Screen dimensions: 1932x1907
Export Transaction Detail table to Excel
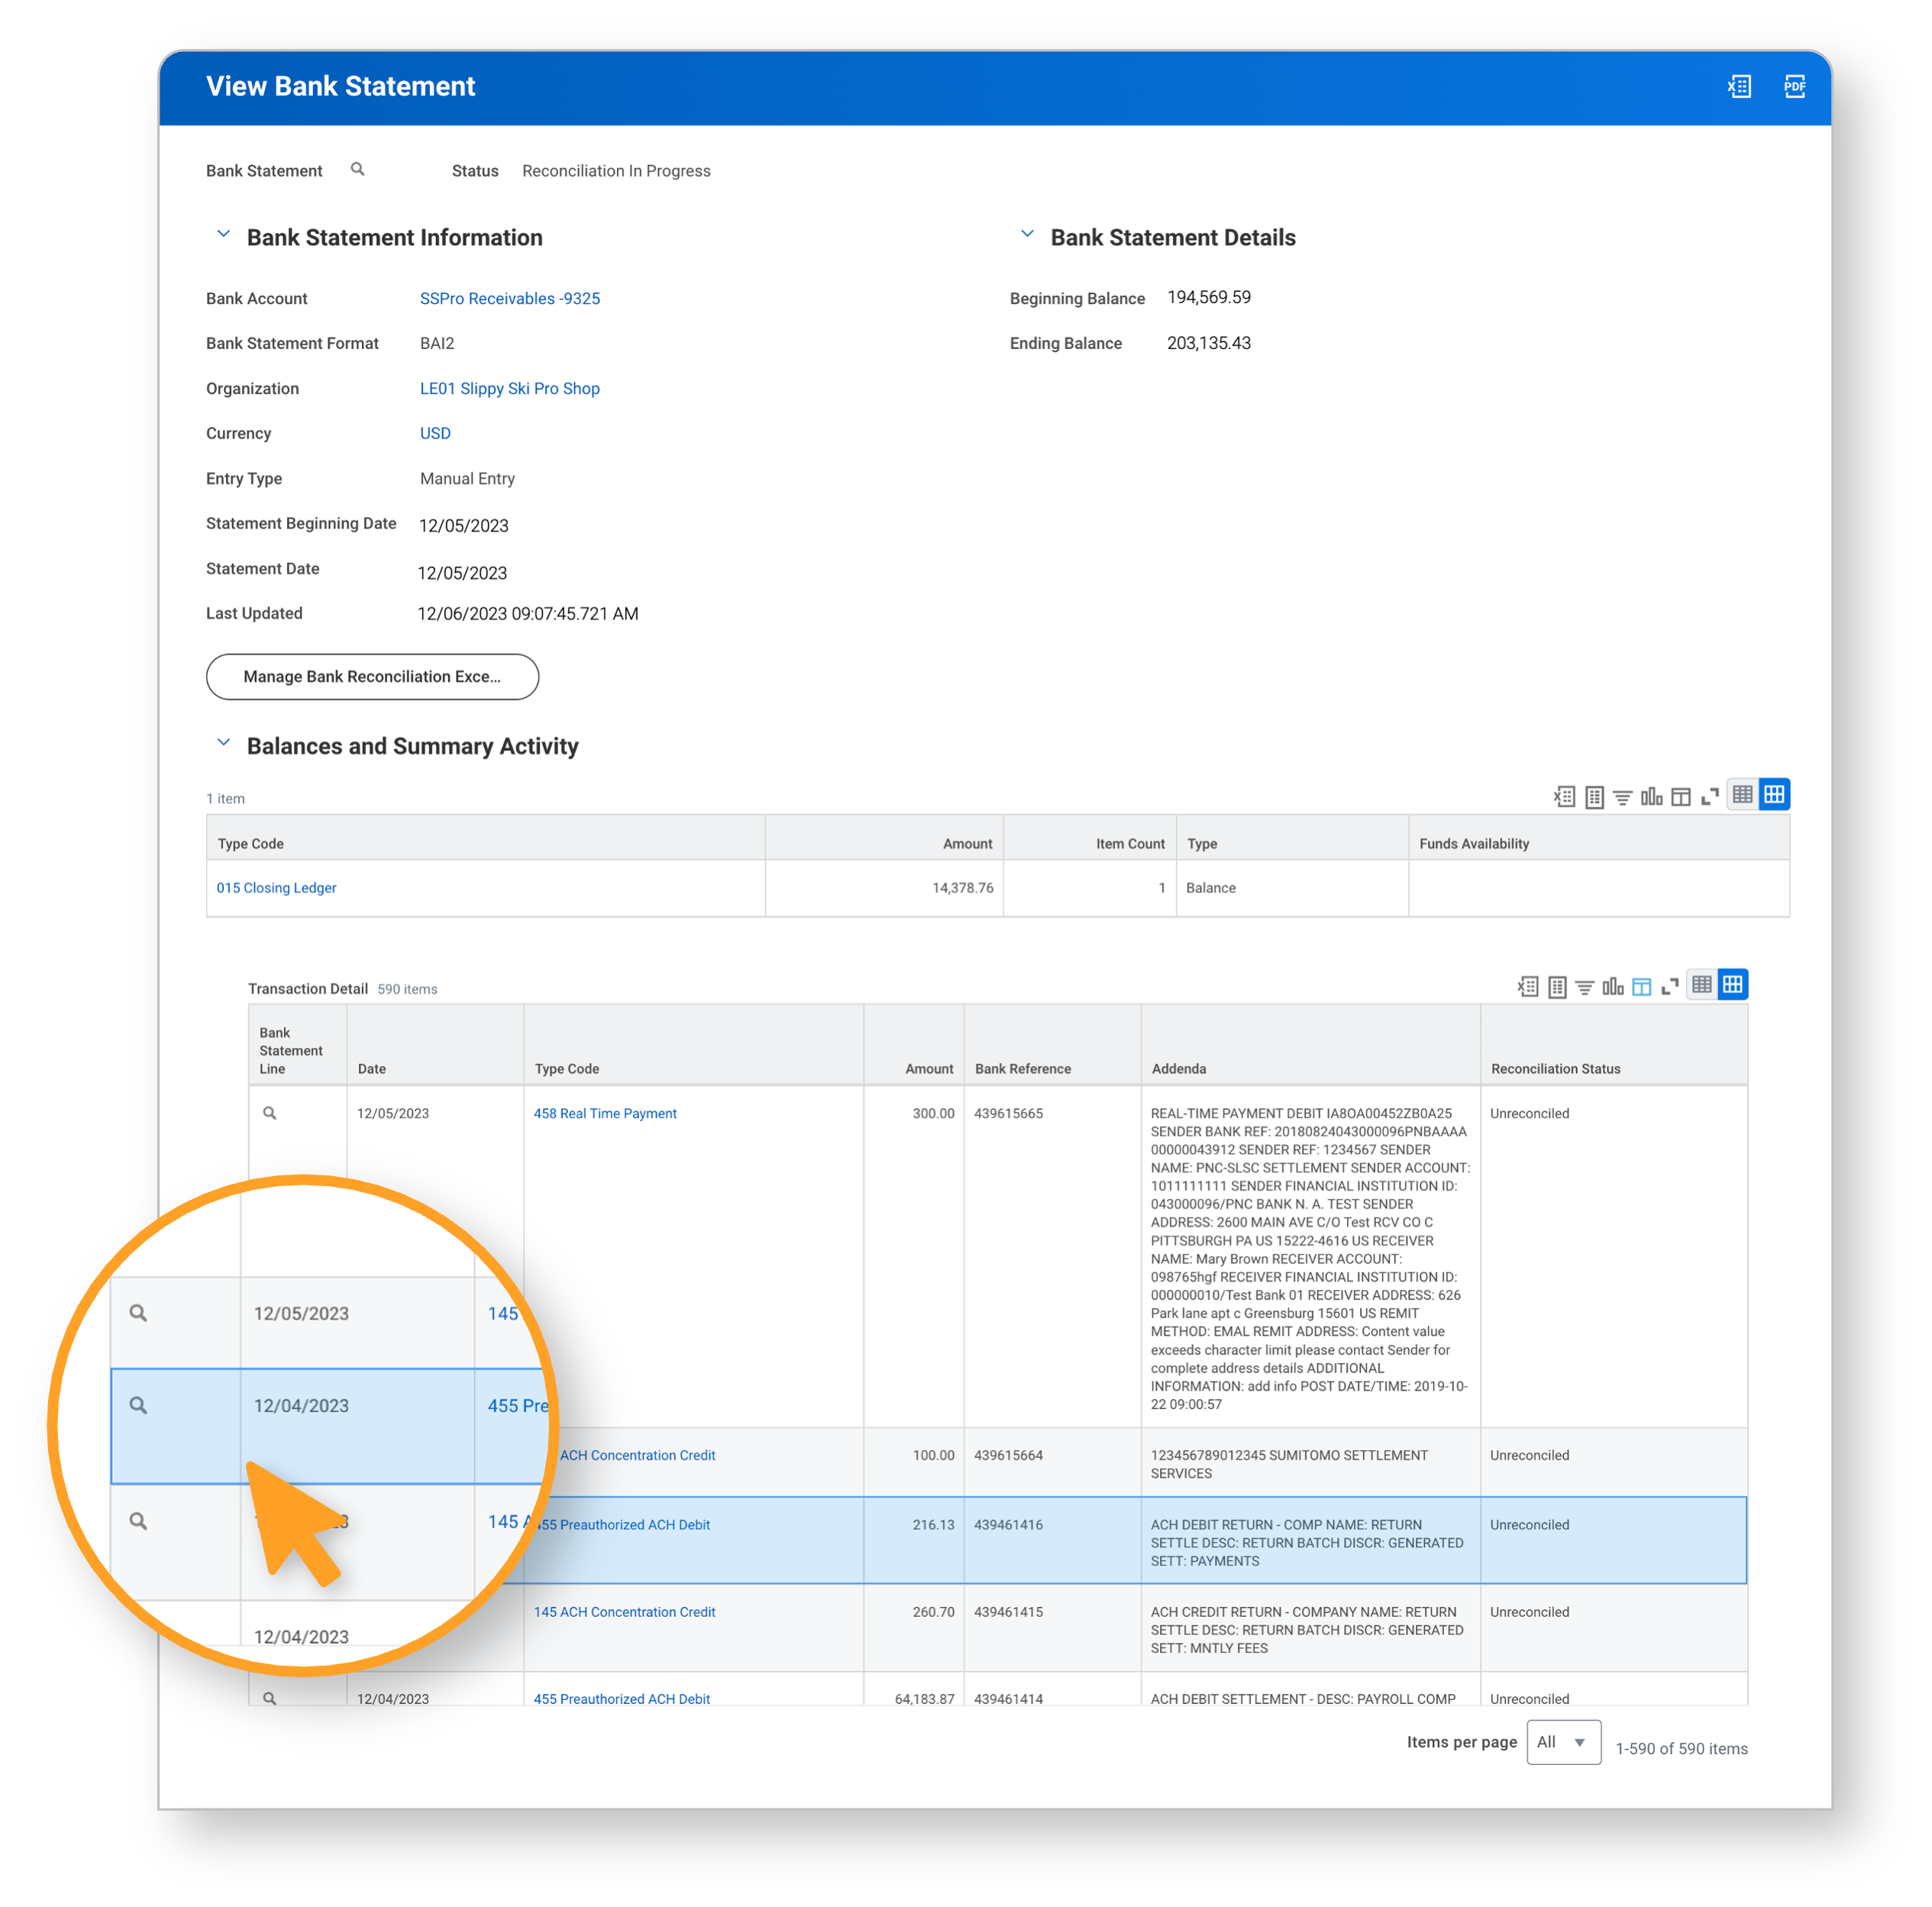click(1528, 987)
